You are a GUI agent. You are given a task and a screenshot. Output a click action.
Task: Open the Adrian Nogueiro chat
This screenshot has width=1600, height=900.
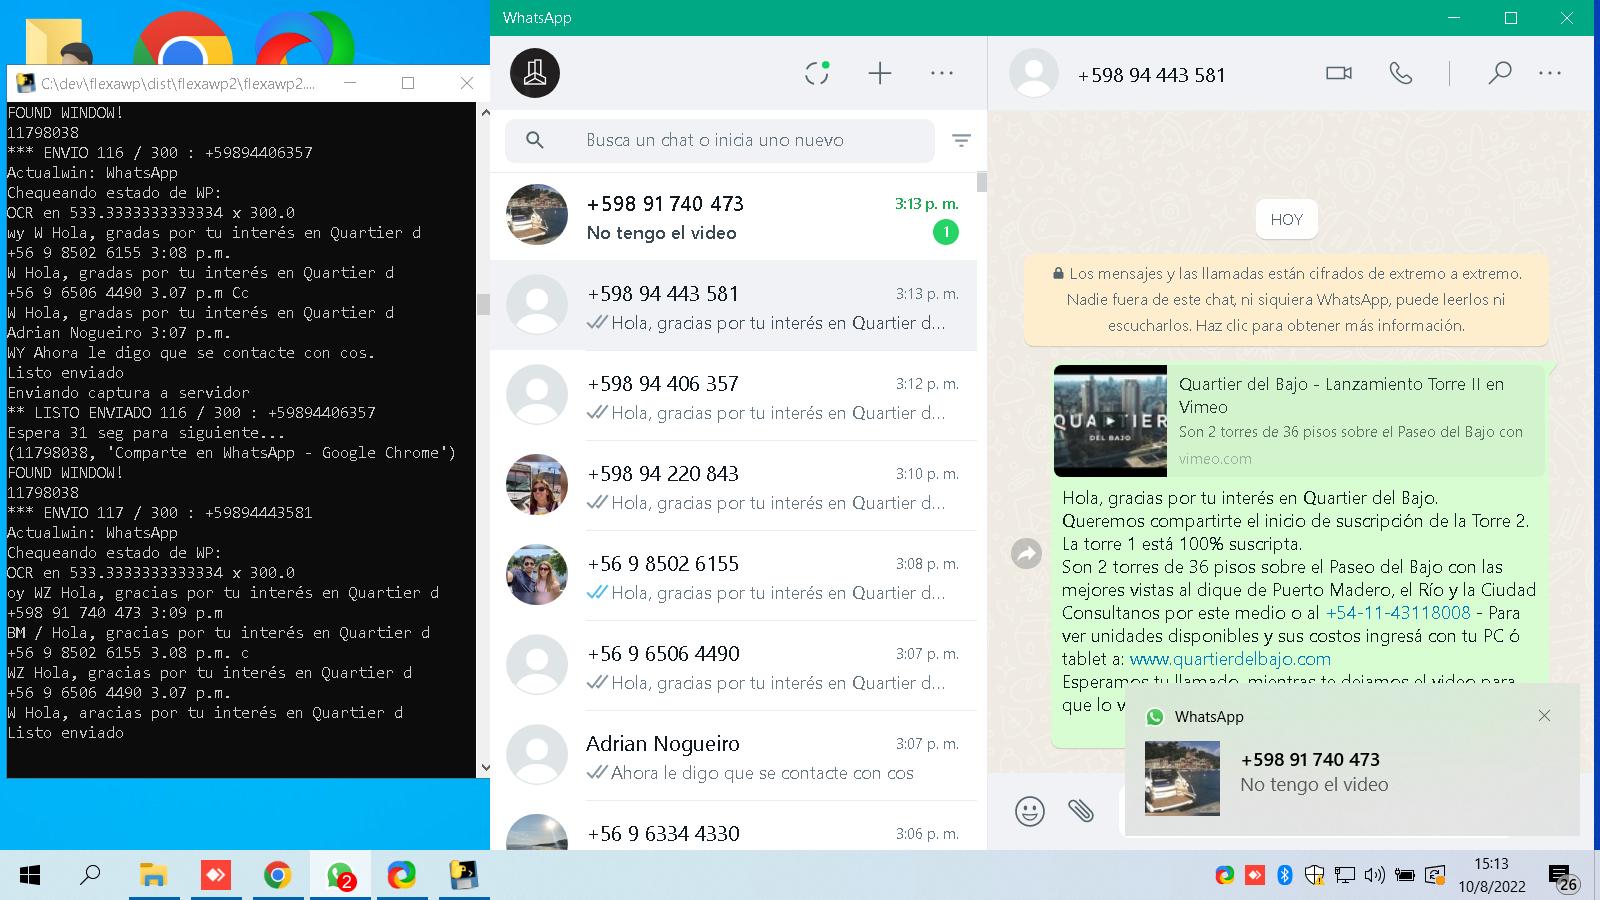pos(733,756)
